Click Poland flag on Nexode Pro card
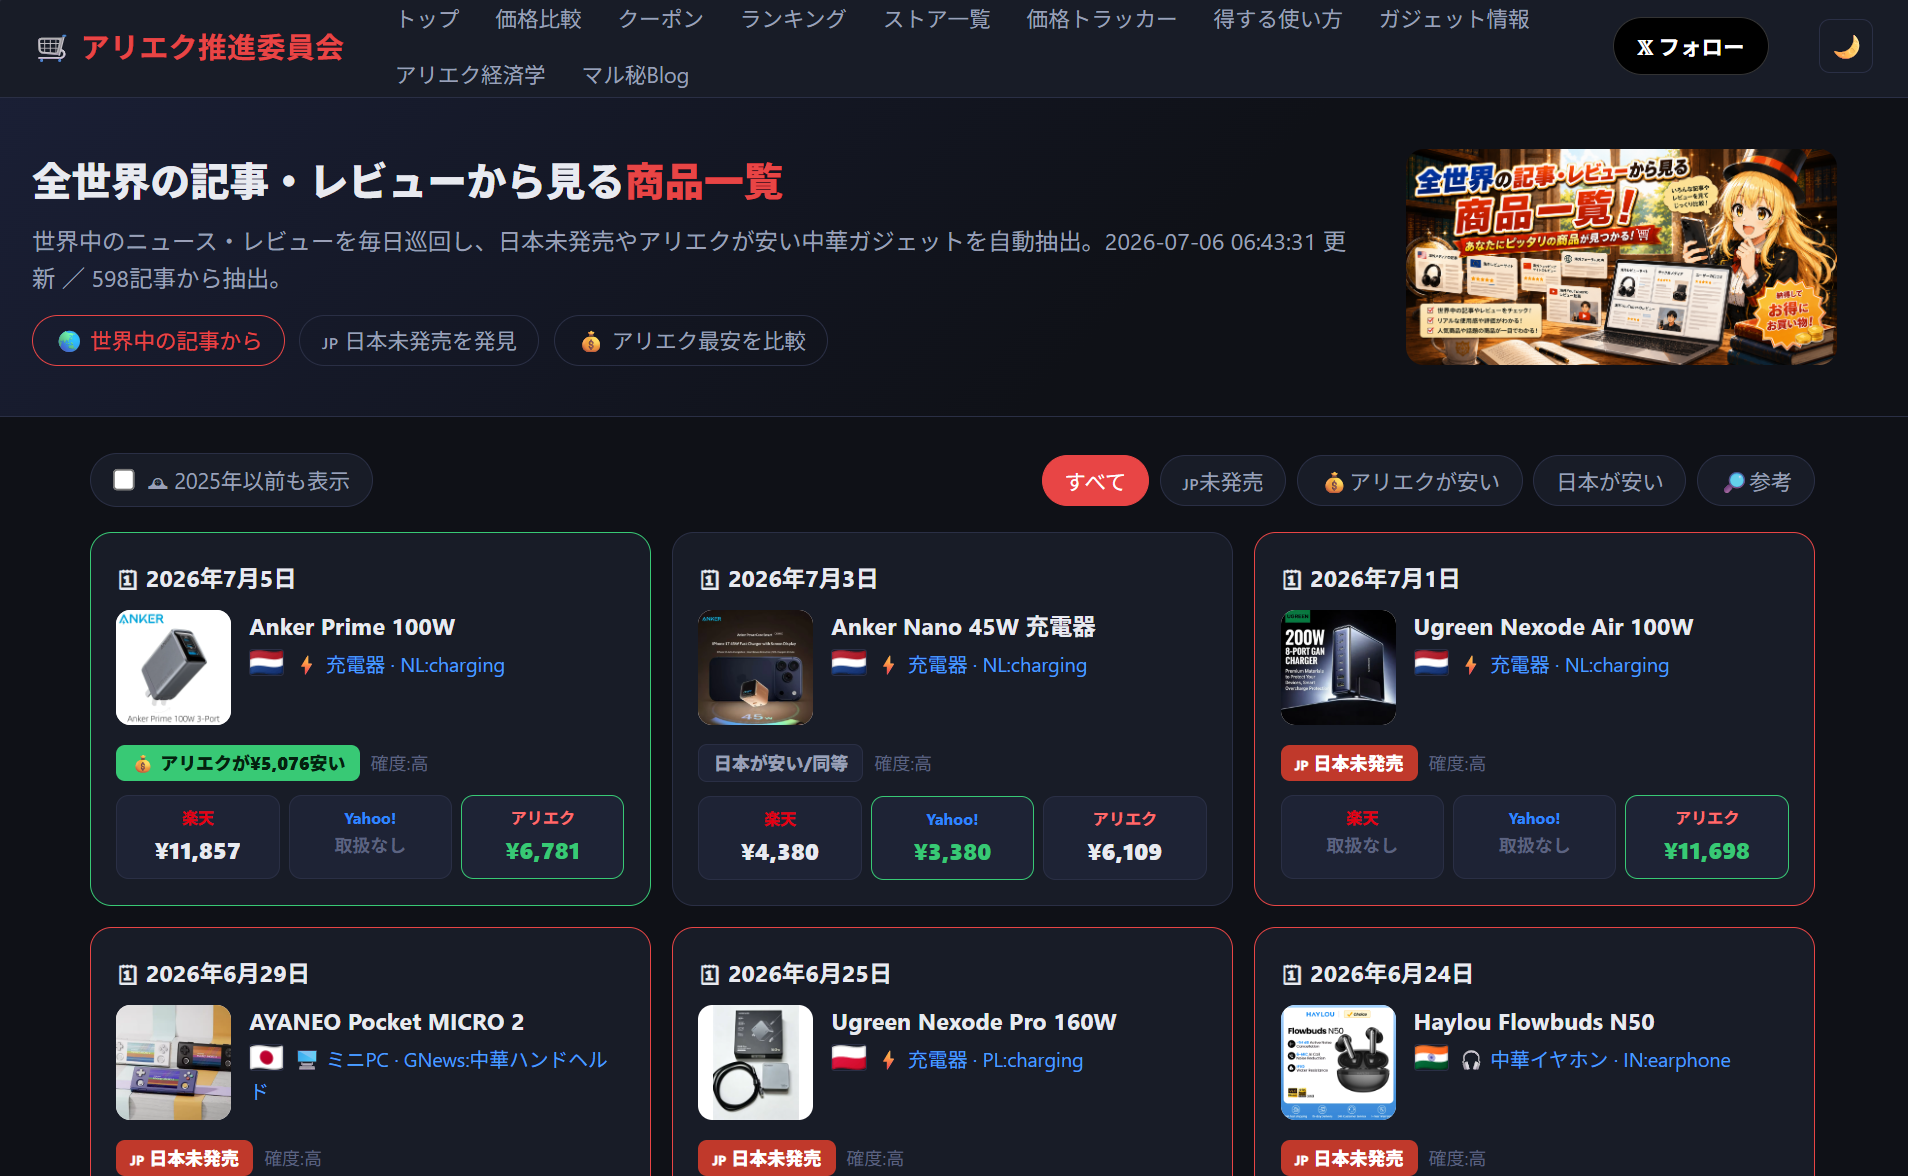The height and width of the screenshot is (1176, 1908). pyautogui.click(x=848, y=1059)
